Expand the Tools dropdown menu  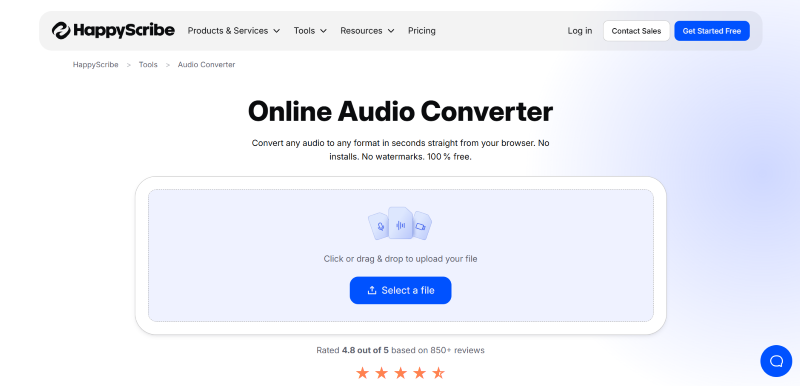tap(310, 31)
